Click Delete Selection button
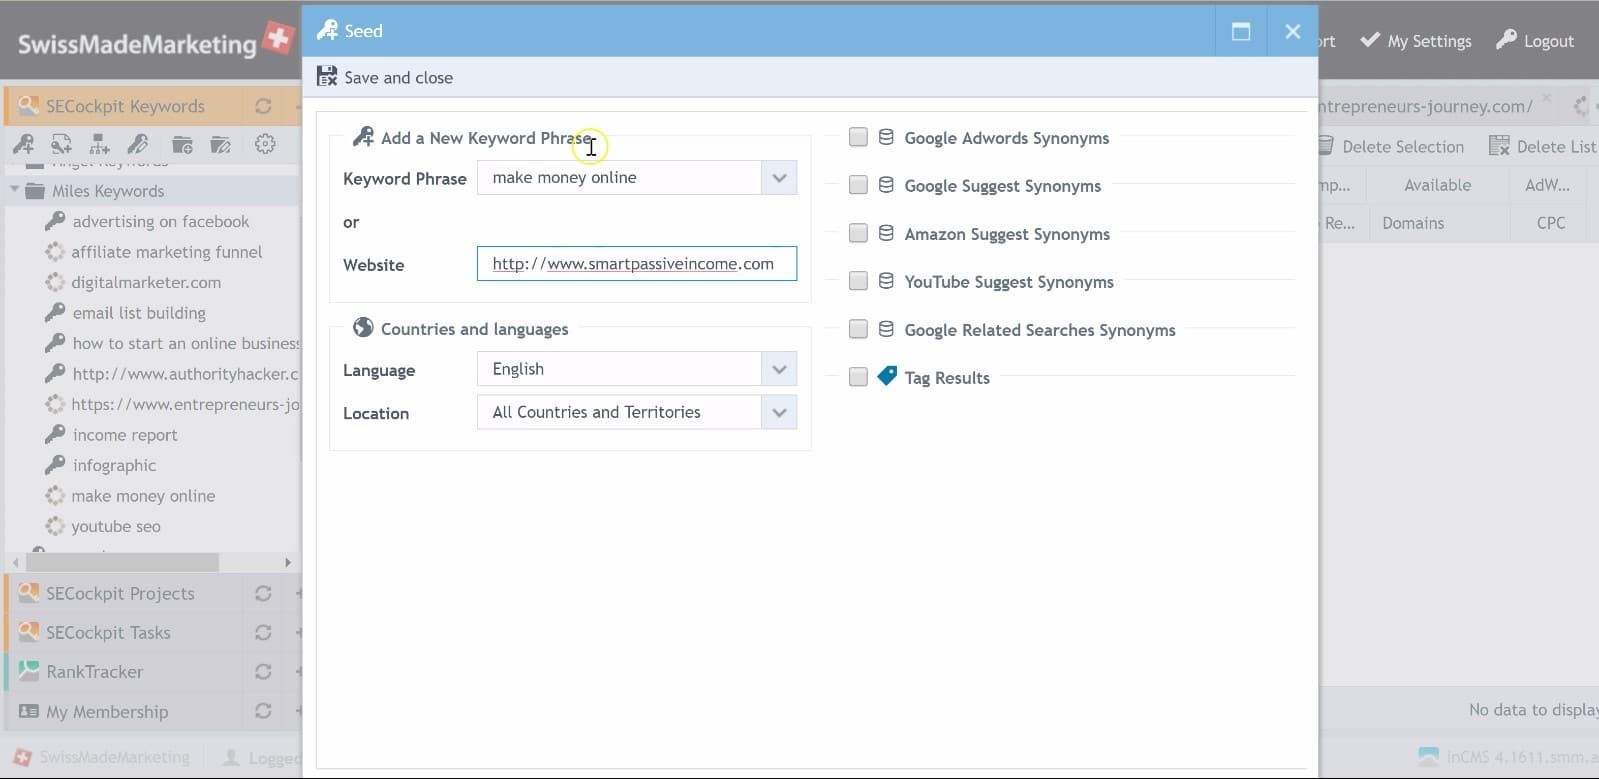Viewport: 1599px width, 779px height. click(x=1392, y=146)
